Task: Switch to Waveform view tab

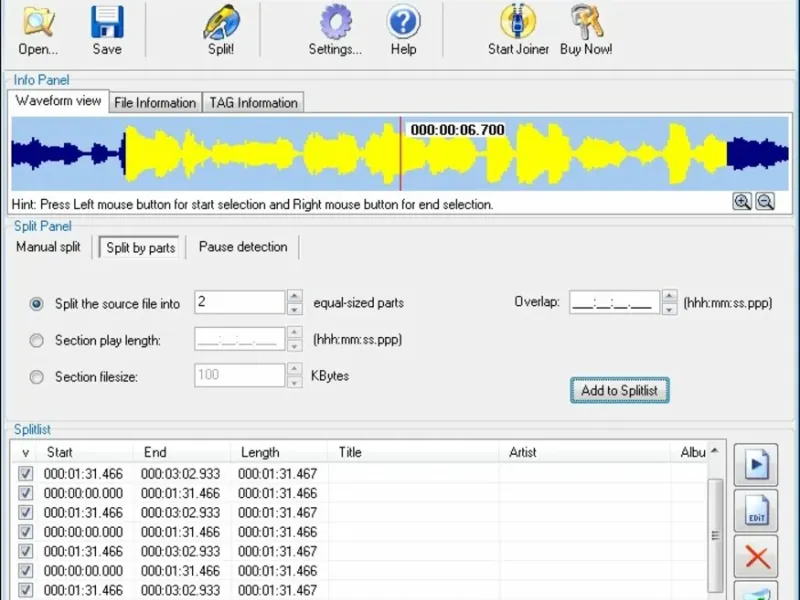Action: click(58, 101)
